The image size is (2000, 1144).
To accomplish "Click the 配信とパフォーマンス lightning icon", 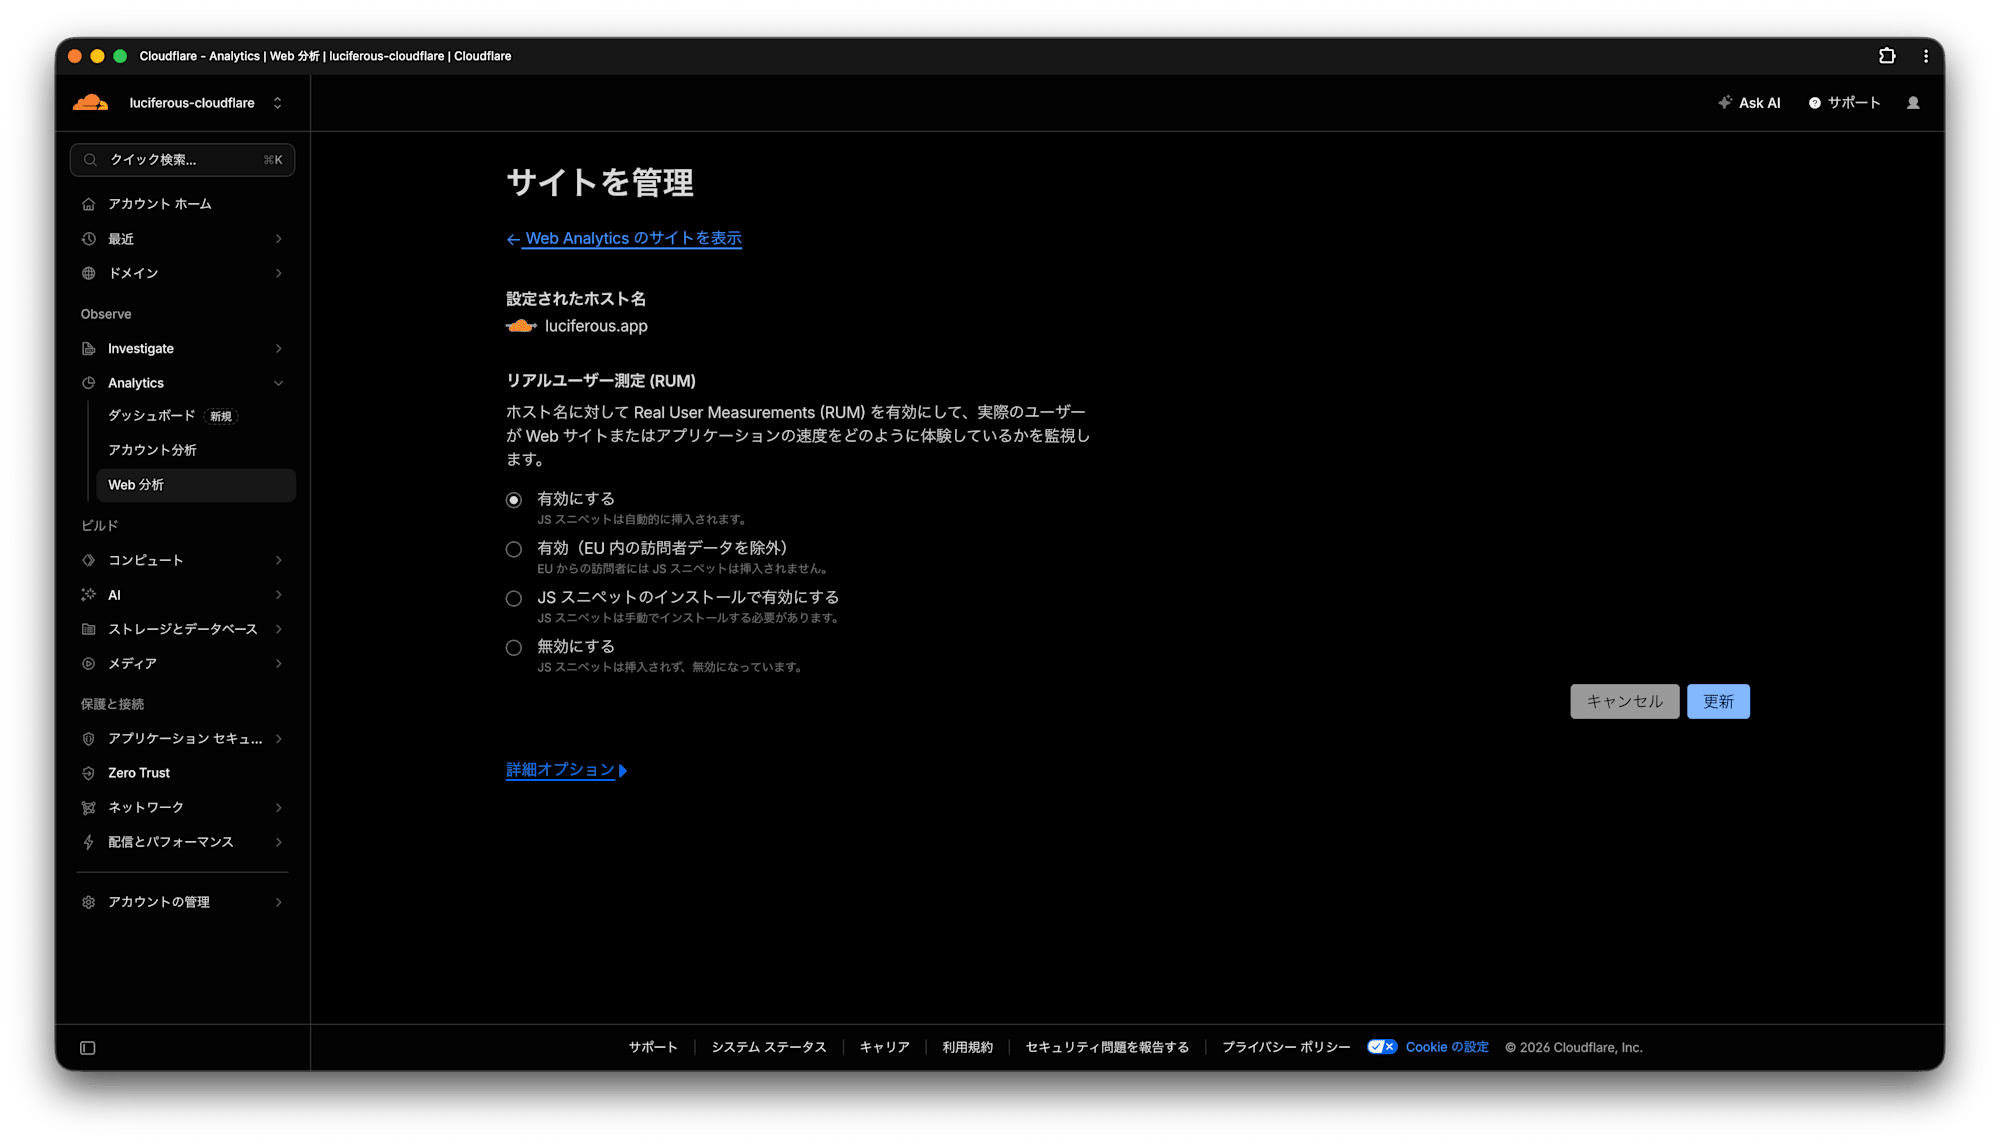I will pyautogui.click(x=88, y=842).
